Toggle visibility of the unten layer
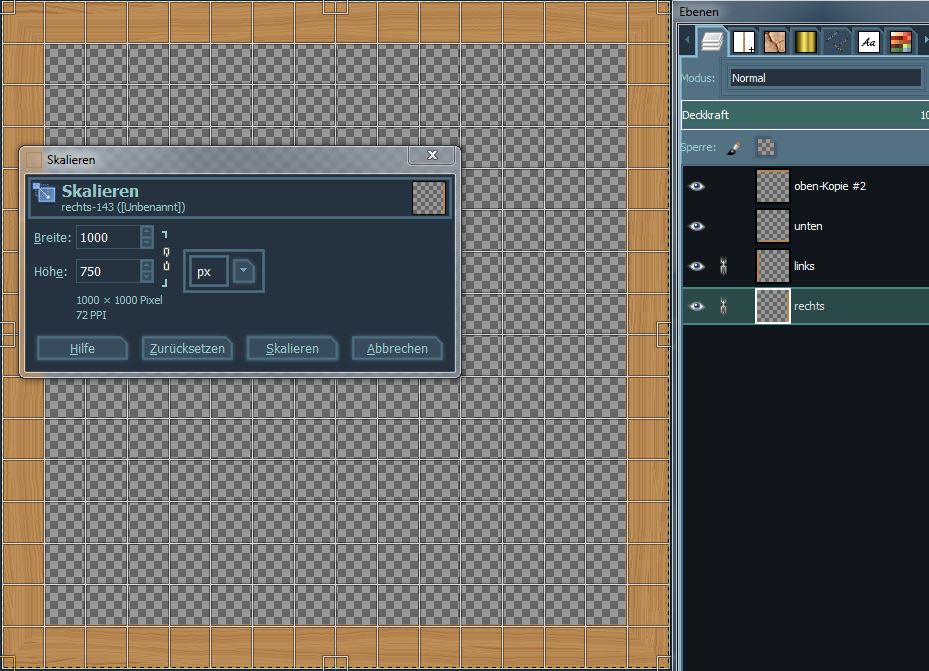 [x=697, y=226]
